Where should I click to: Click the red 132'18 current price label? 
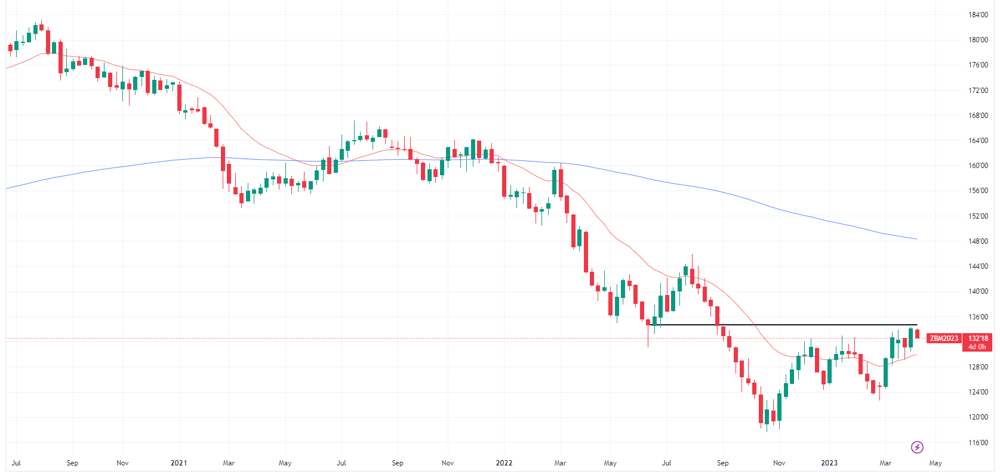tap(977, 338)
